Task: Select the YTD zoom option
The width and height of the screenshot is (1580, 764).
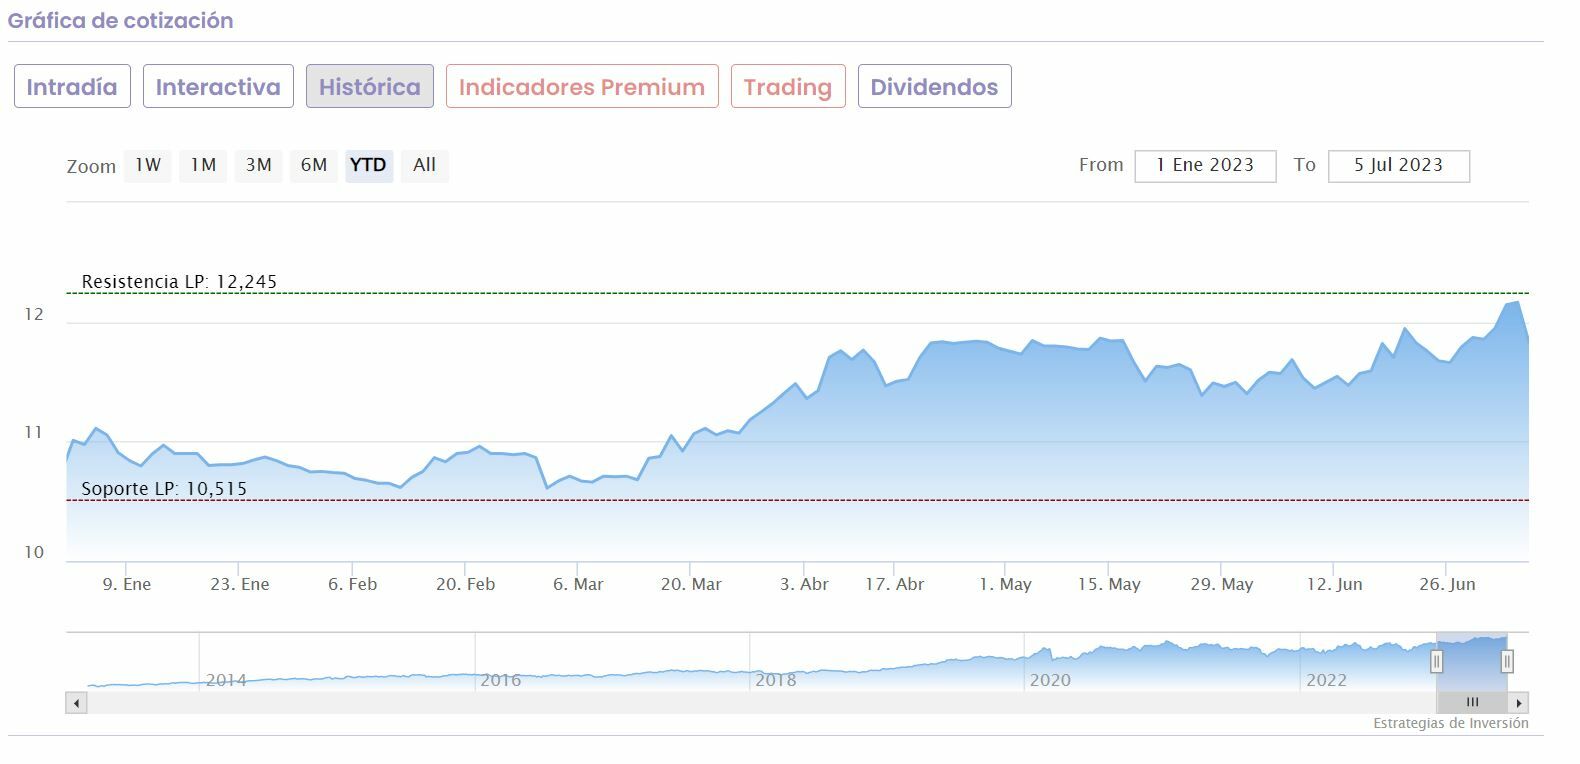Action: pos(368,165)
